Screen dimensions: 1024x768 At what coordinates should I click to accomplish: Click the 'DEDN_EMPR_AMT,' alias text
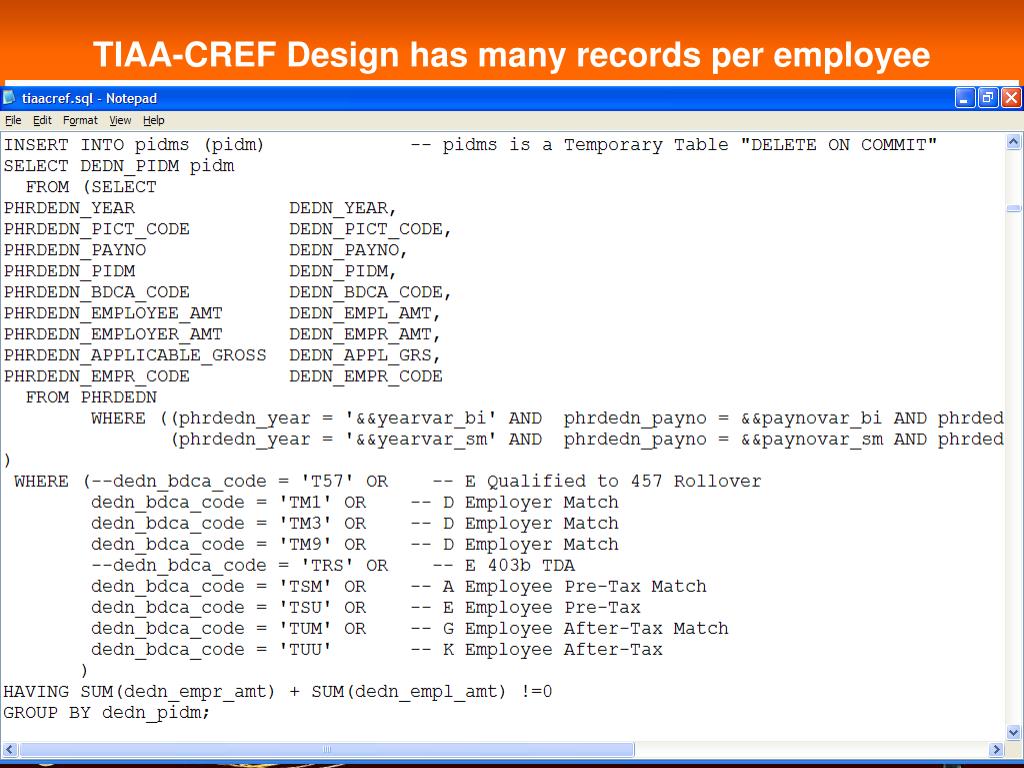[365, 334]
